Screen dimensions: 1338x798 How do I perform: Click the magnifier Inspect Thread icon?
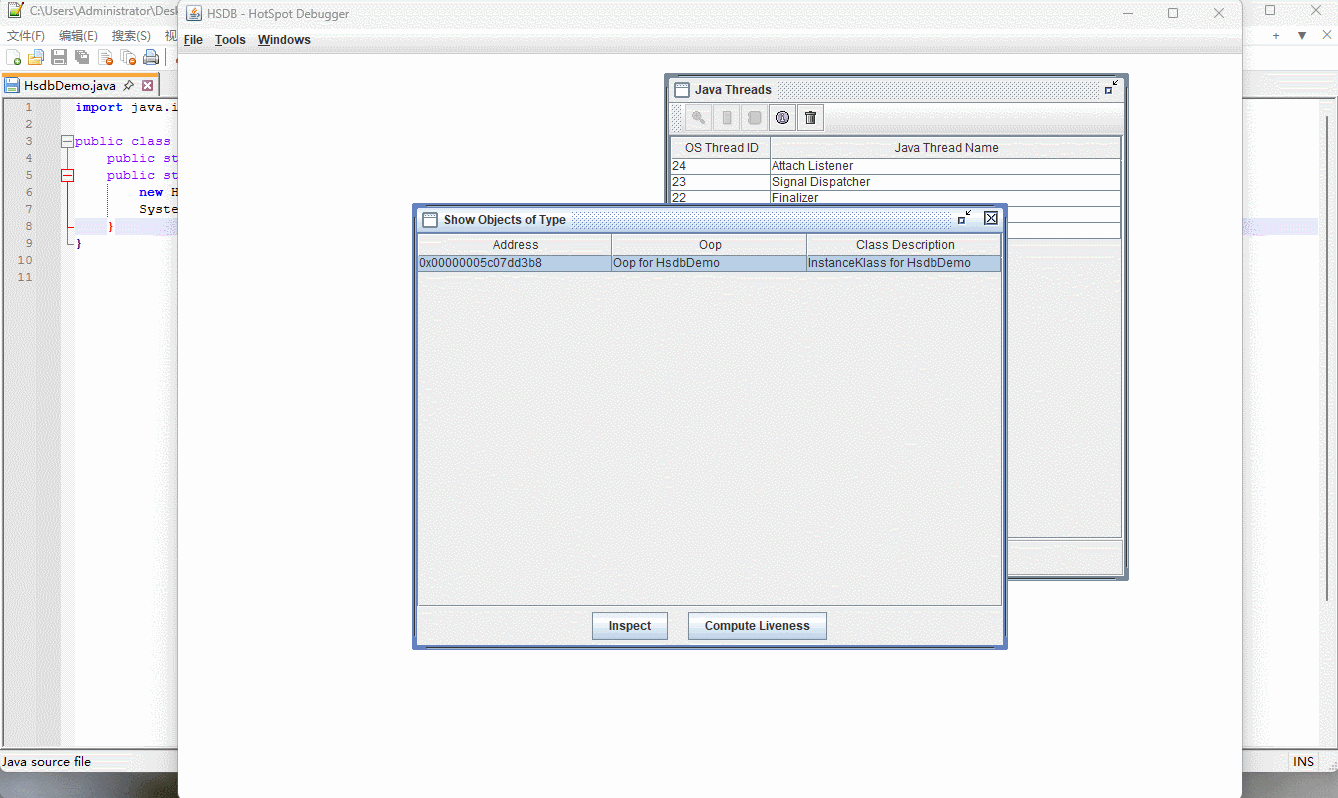click(699, 118)
